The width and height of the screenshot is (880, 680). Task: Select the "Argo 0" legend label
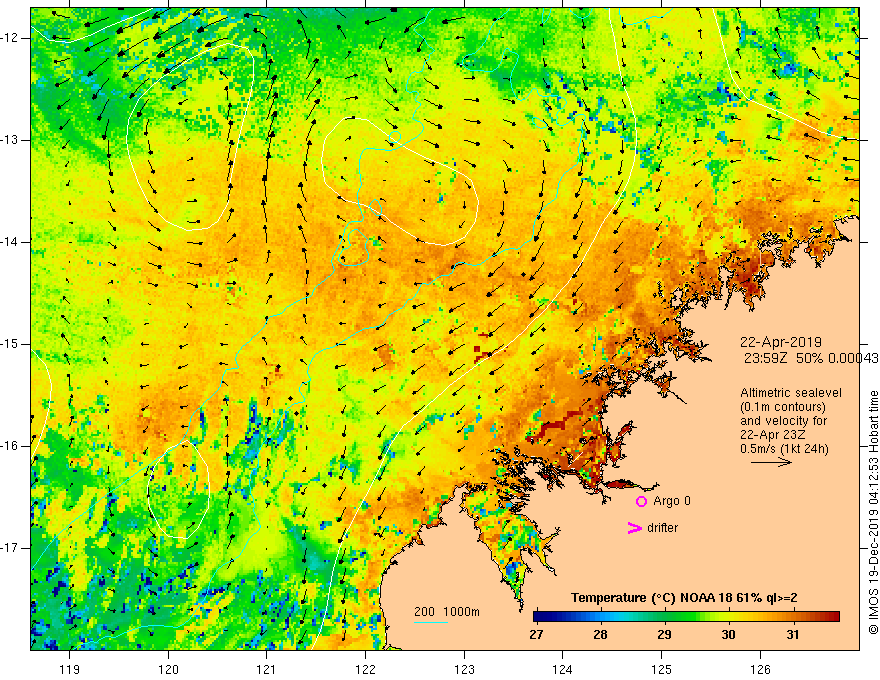pyautogui.click(x=672, y=501)
